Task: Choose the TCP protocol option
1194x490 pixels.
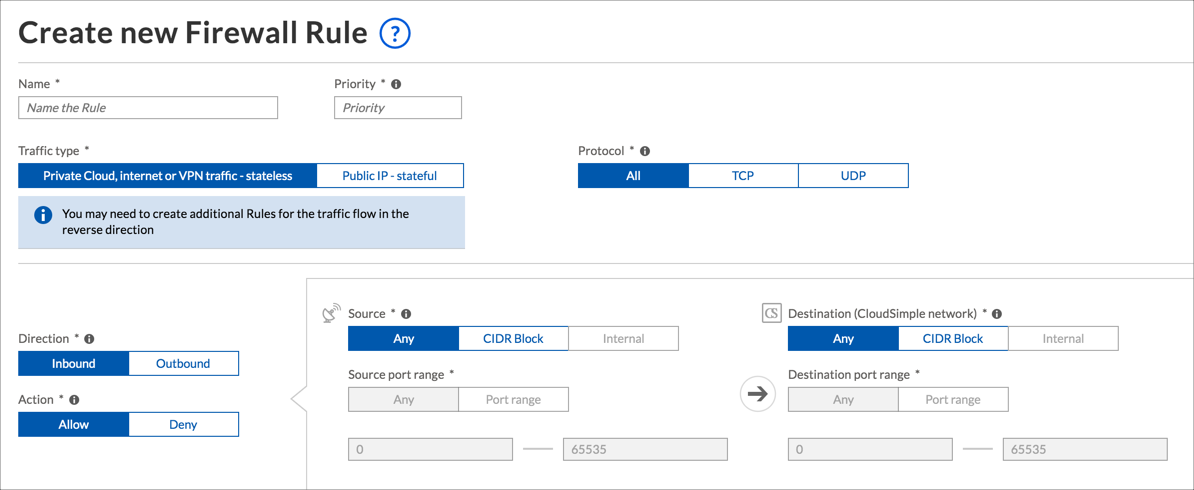Action: tap(743, 176)
